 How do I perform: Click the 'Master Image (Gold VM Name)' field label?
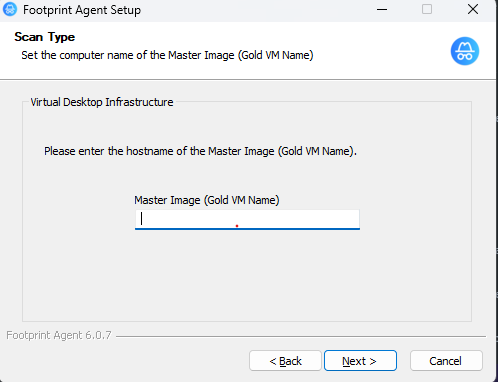(207, 200)
